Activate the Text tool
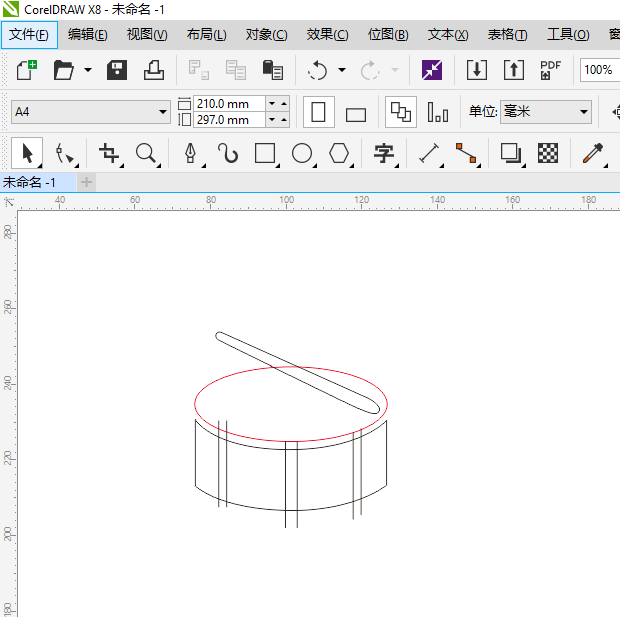Viewport: 620px width, 617px height. click(x=384, y=153)
